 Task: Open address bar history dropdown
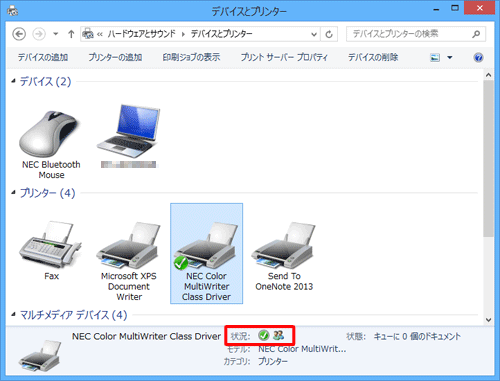tap(314, 34)
